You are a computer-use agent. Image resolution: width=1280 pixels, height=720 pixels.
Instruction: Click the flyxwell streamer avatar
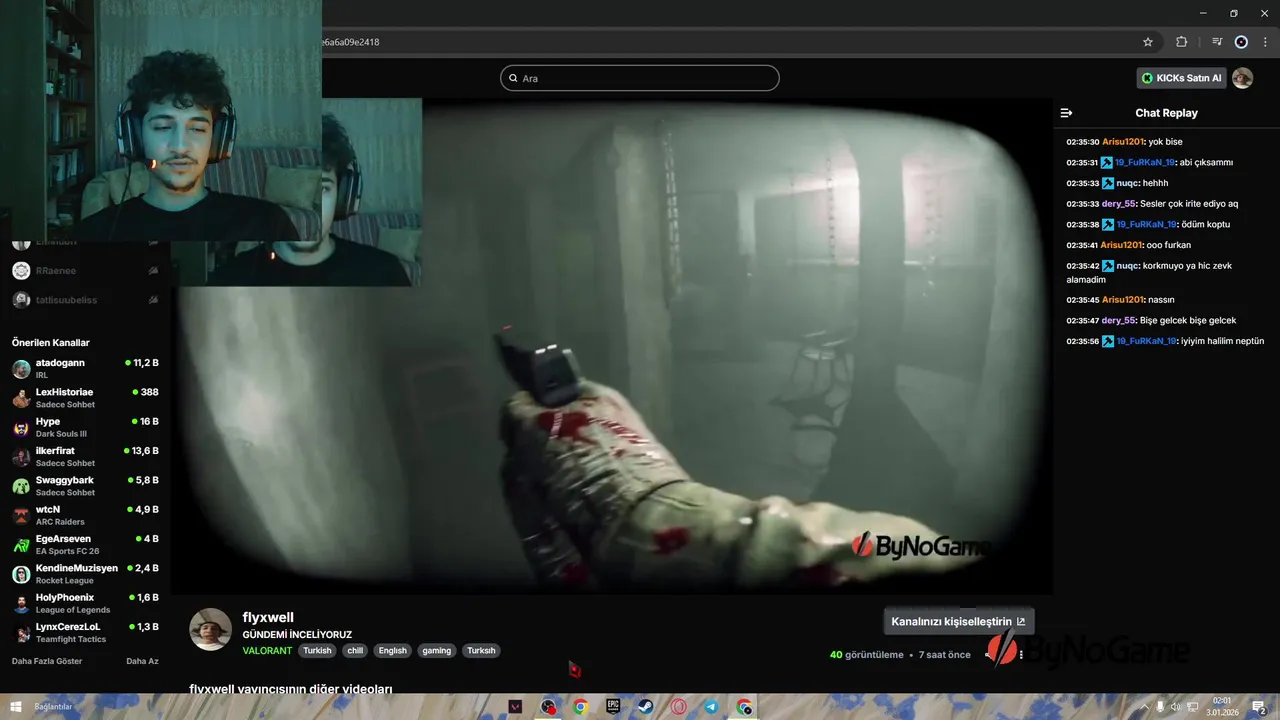(211, 629)
